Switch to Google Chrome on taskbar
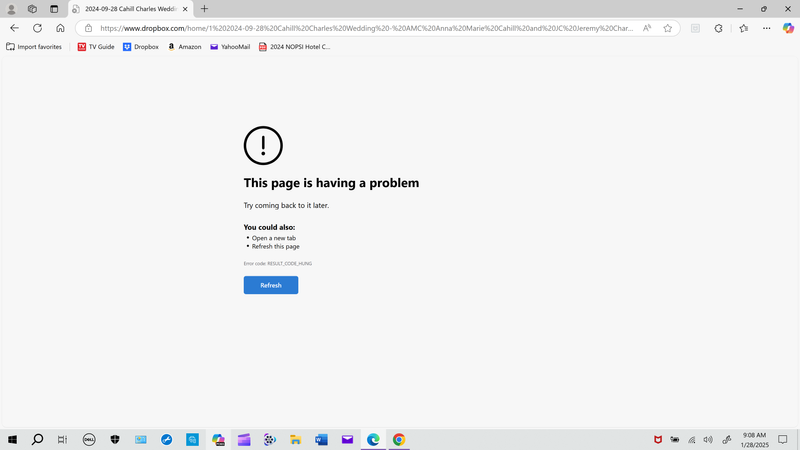 pyautogui.click(x=399, y=439)
